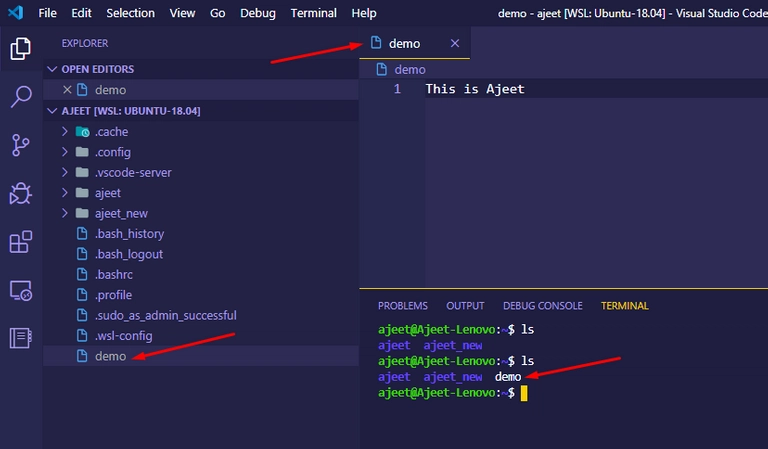Click the file icon of .bashrc
This screenshot has width=768, height=449.
[82, 274]
